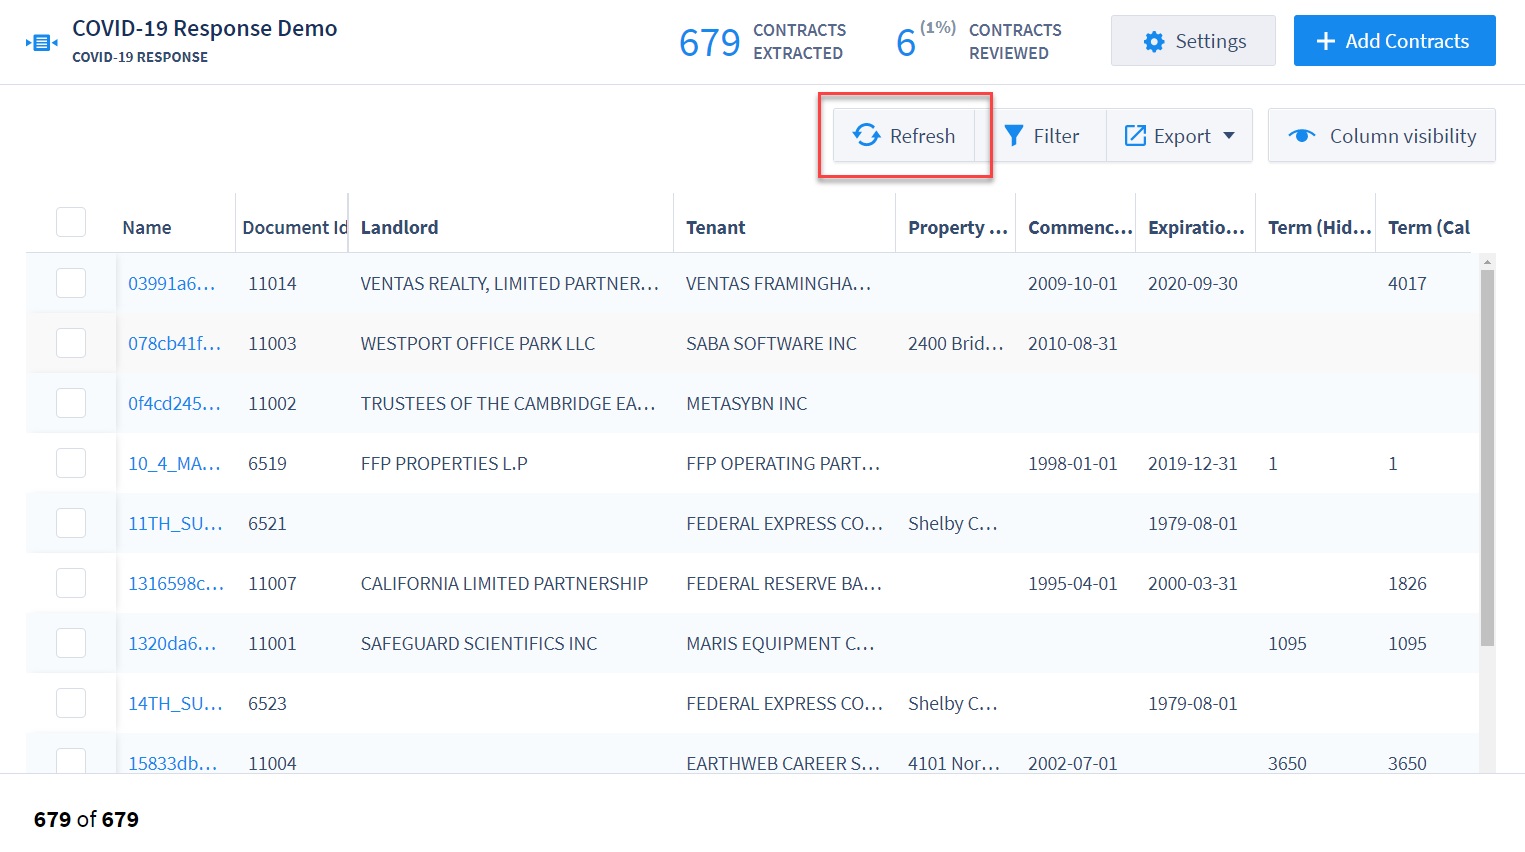Sort by the Tenant column header
Viewport: 1525px width, 852px height.
(x=716, y=227)
